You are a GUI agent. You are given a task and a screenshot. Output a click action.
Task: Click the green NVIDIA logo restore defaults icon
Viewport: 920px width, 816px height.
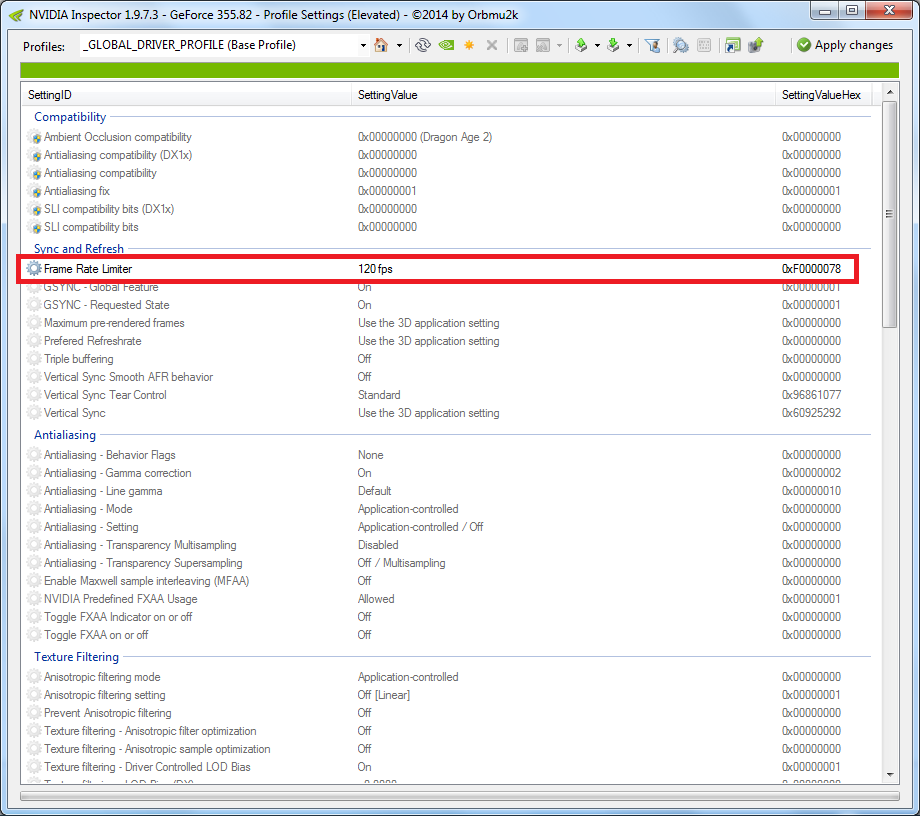click(447, 45)
